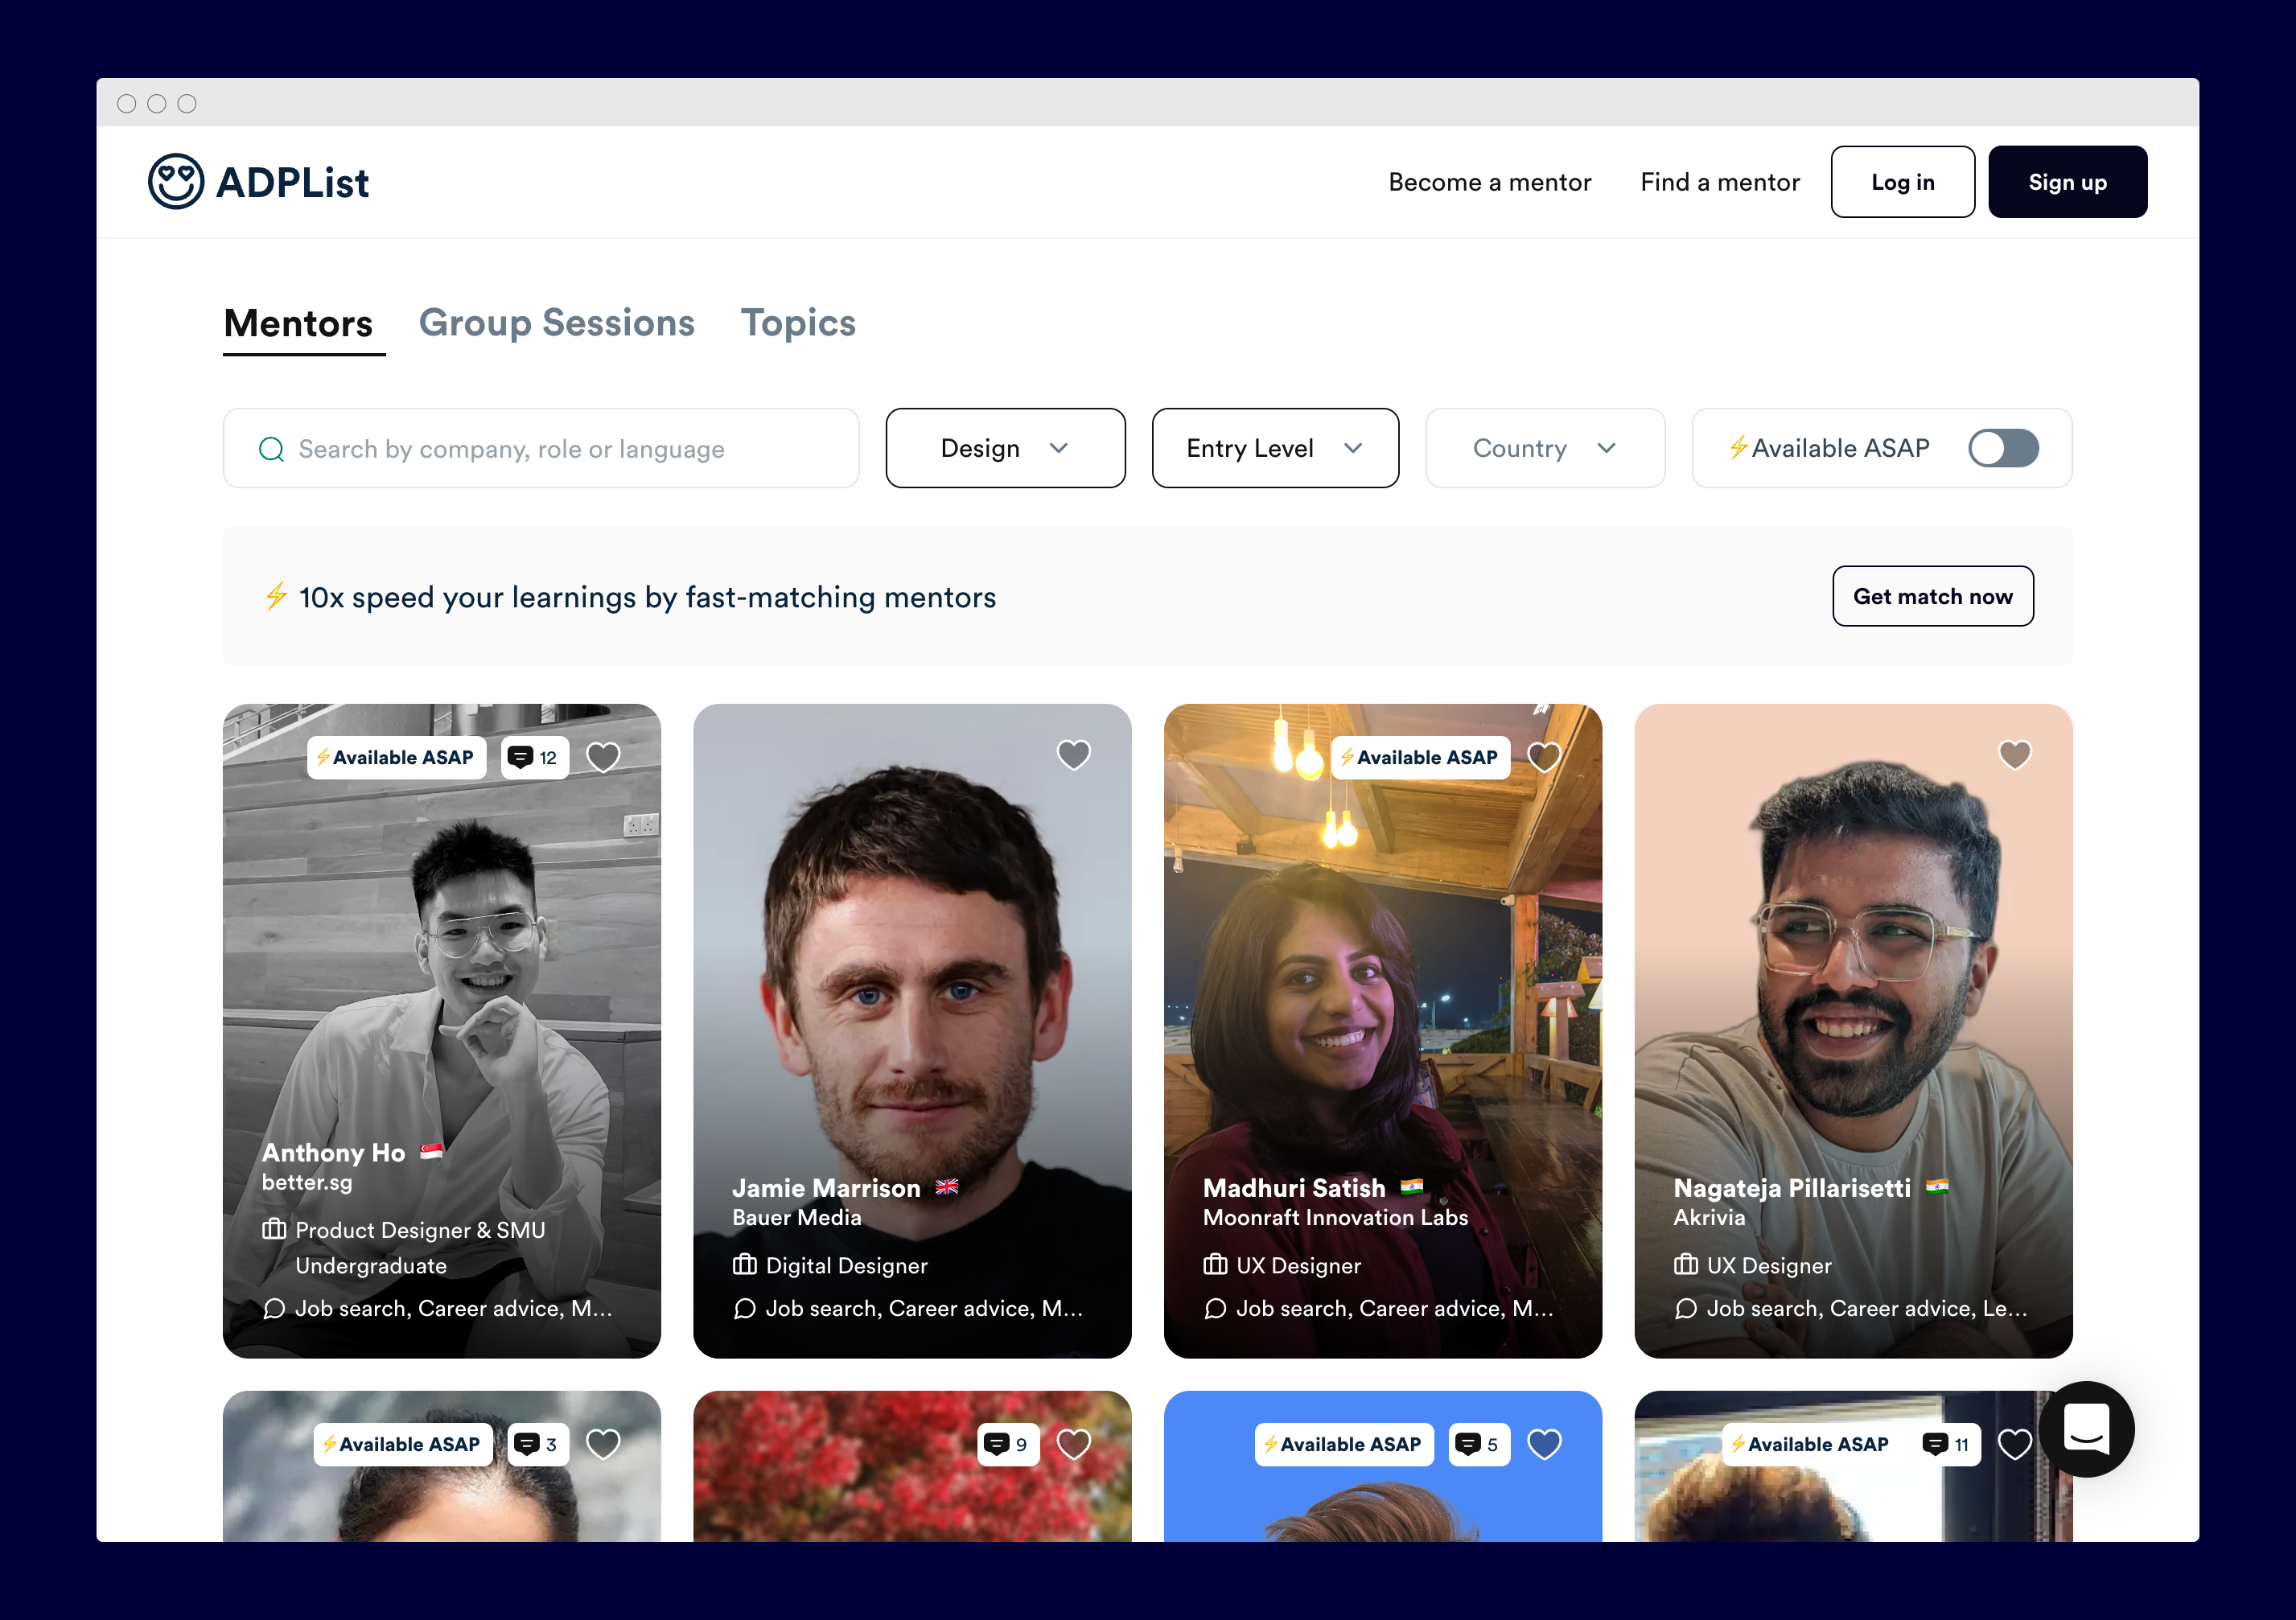Click Anthony Ho's 12 reviews badge

[x=534, y=757]
